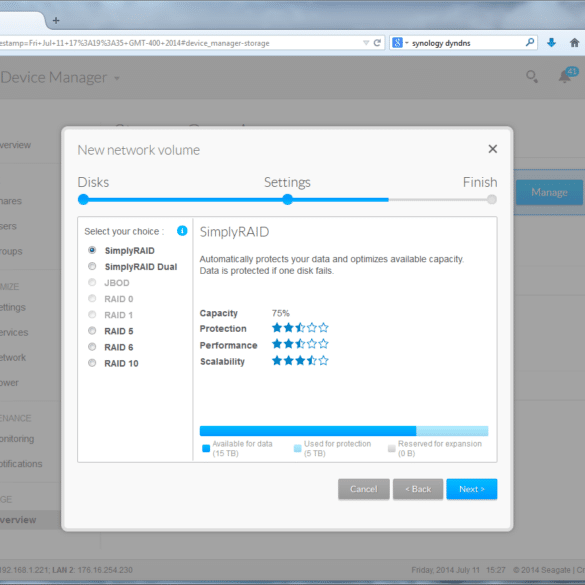585x585 pixels.
Task: Open a new browser tab with plus
Action: [x=56, y=21]
